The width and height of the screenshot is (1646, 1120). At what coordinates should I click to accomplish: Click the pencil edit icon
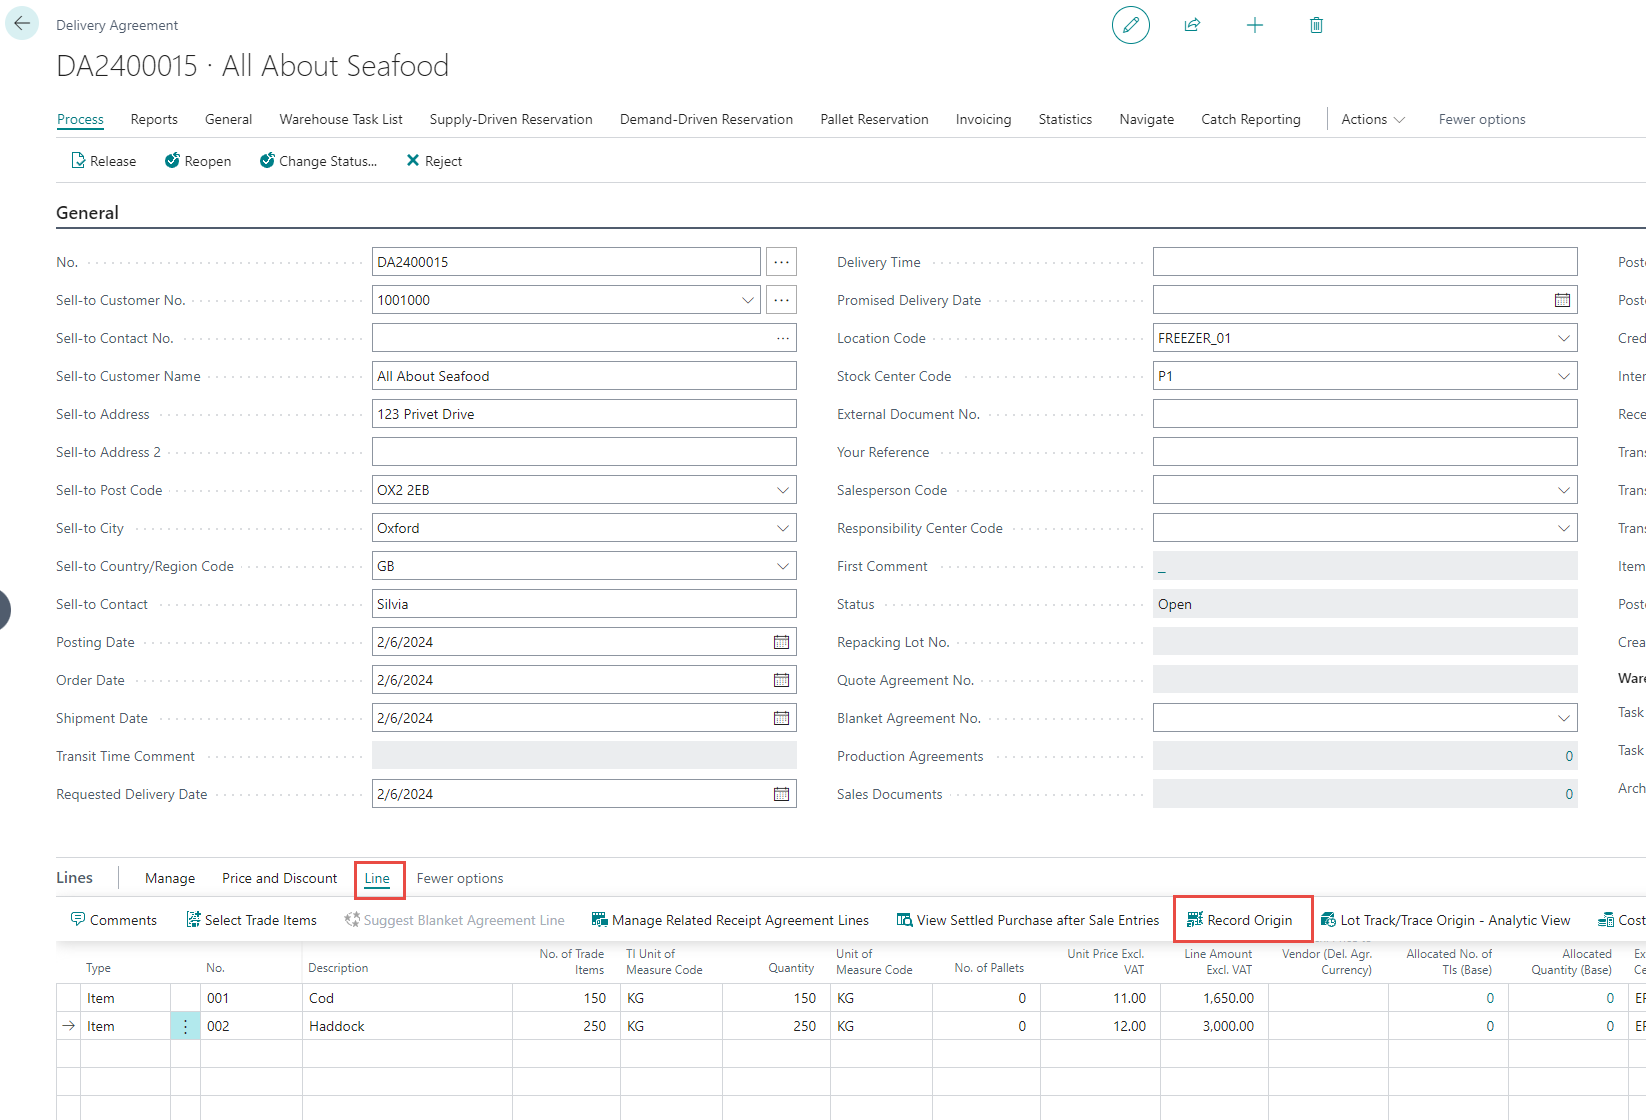pos(1130,25)
